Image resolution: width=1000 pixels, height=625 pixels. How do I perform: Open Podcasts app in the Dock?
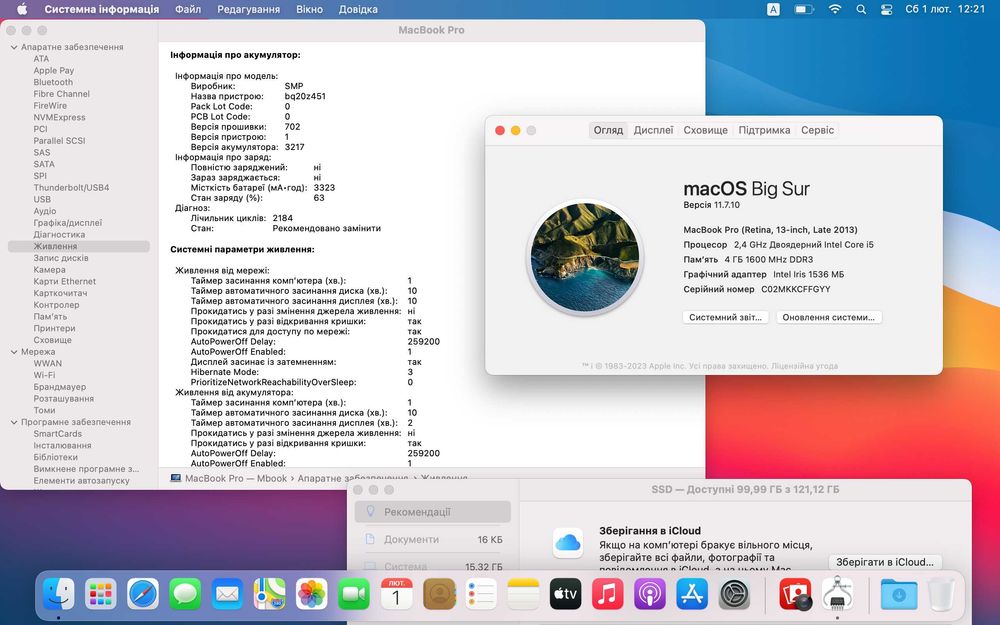tap(650, 594)
